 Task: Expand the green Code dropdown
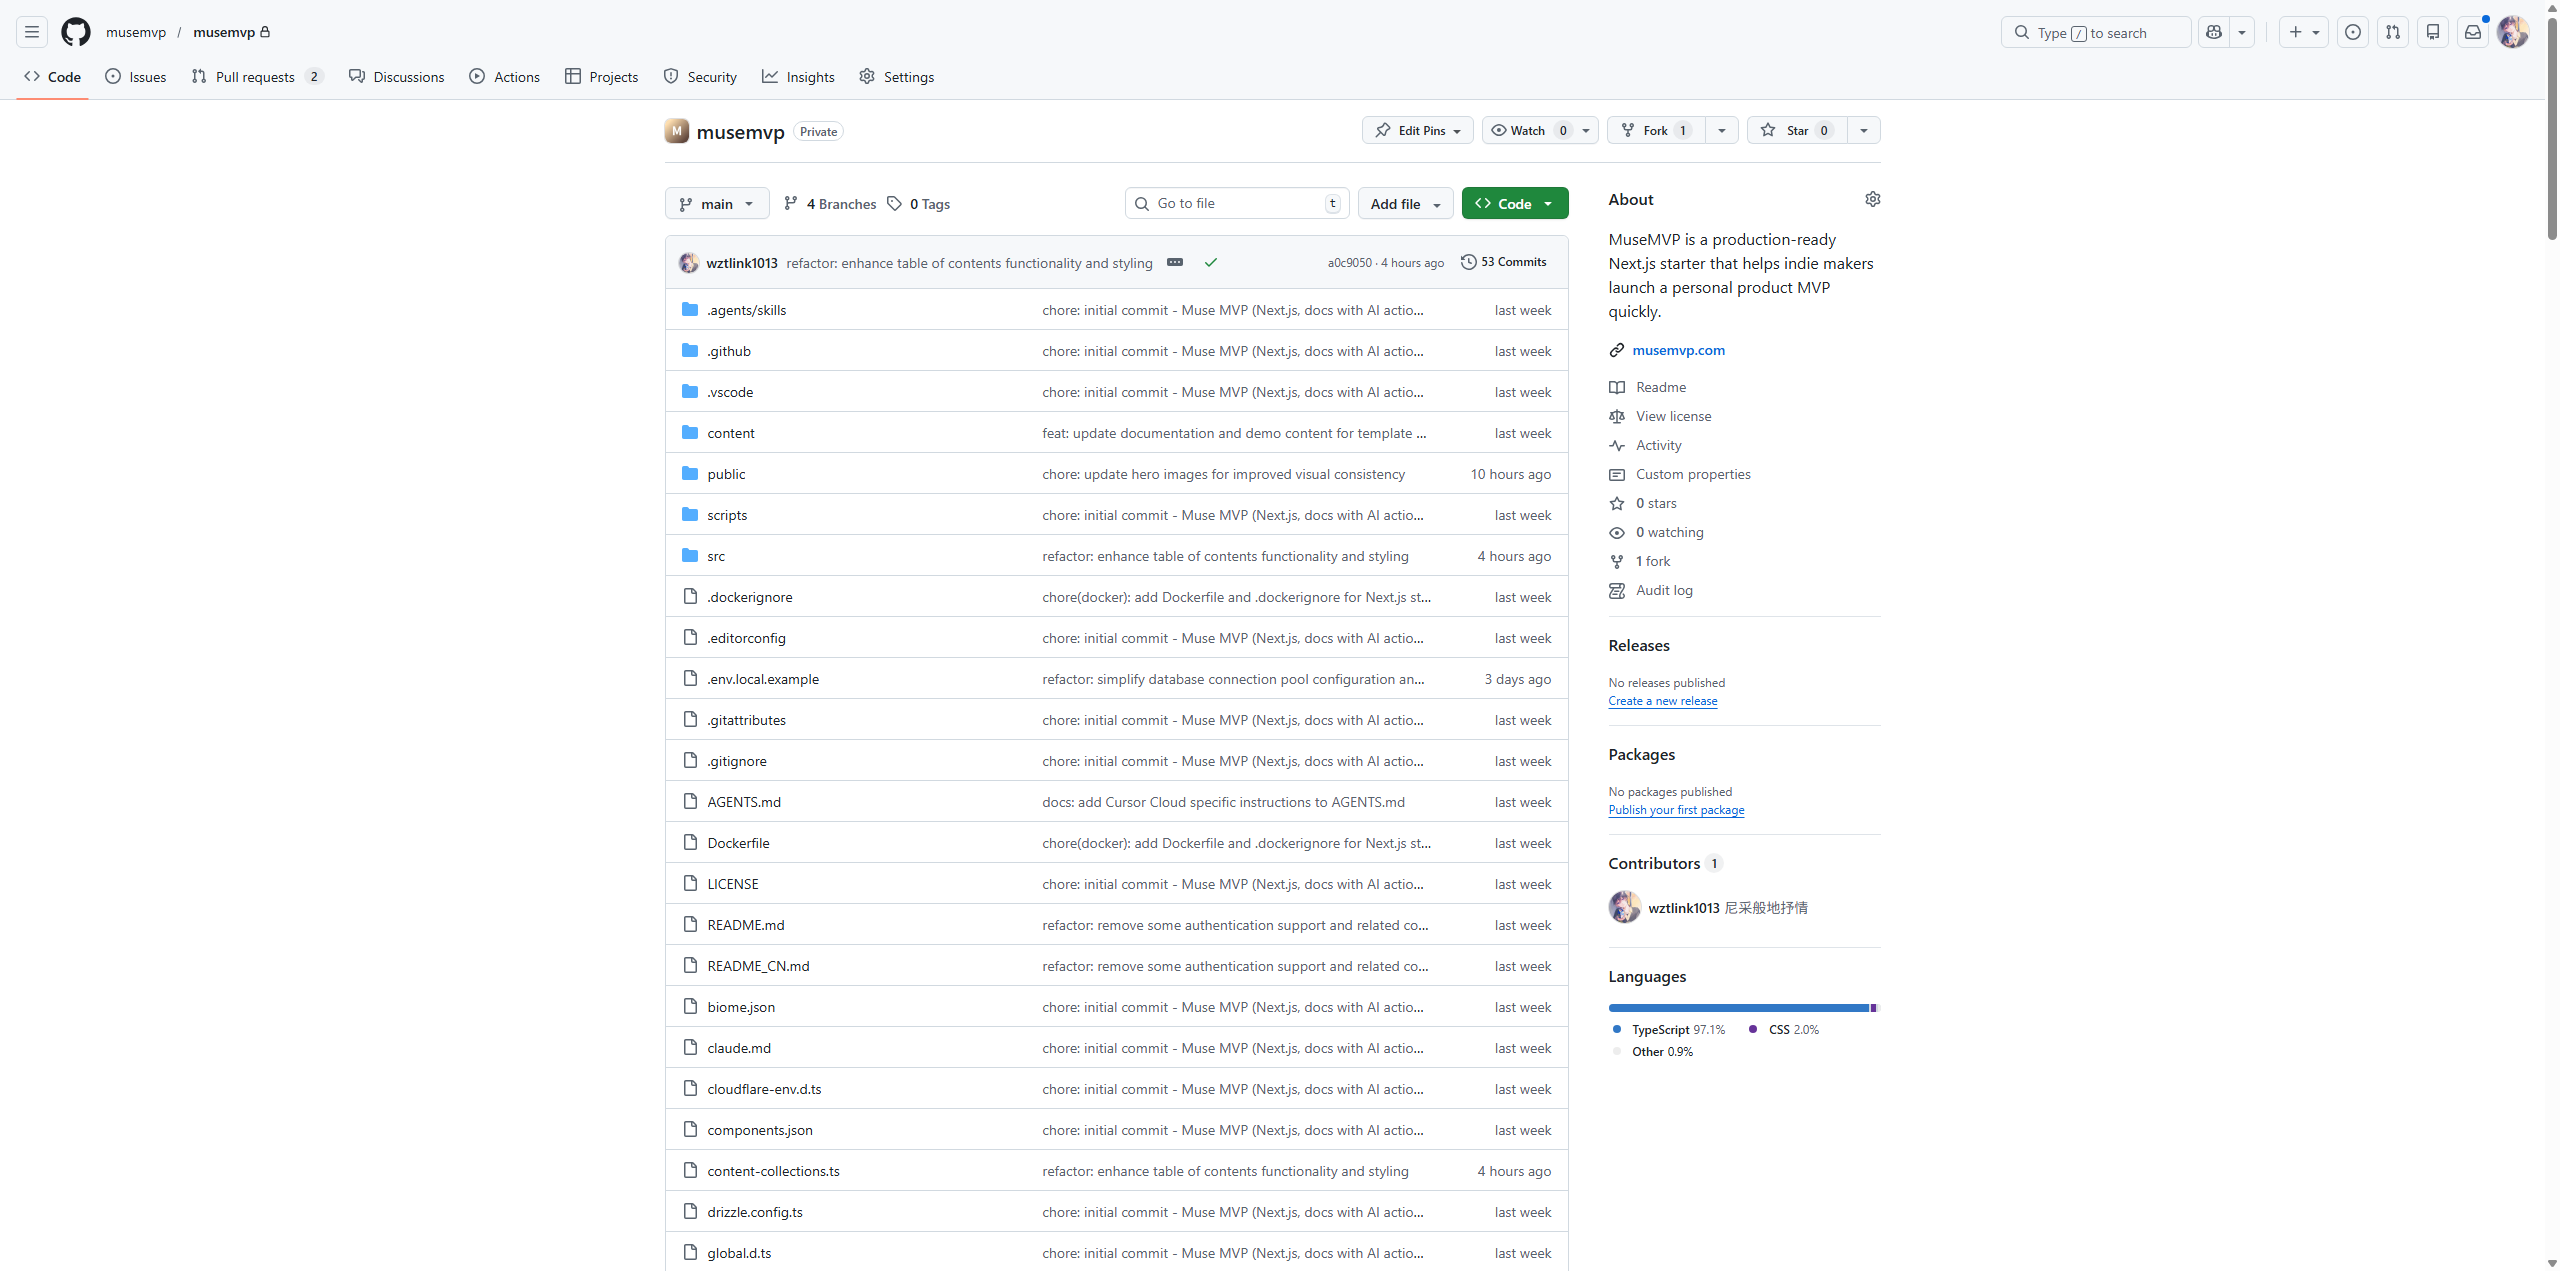pos(1514,203)
